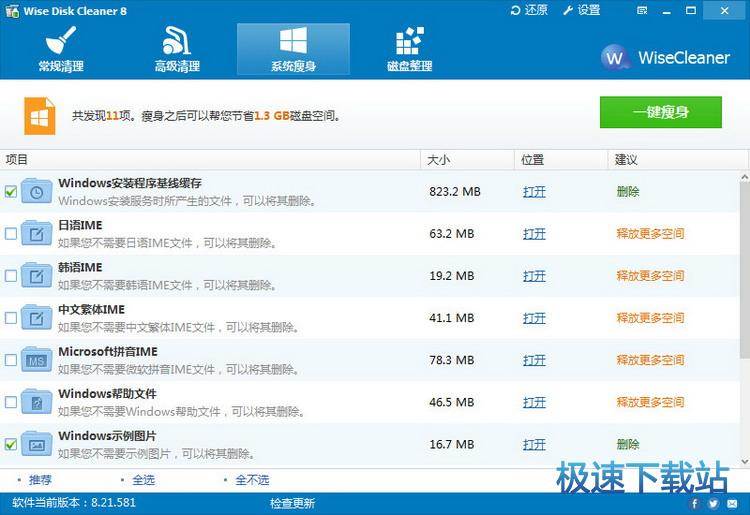Click the 推荐 selection link
This screenshot has height=515, width=750.
[x=40, y=480]
